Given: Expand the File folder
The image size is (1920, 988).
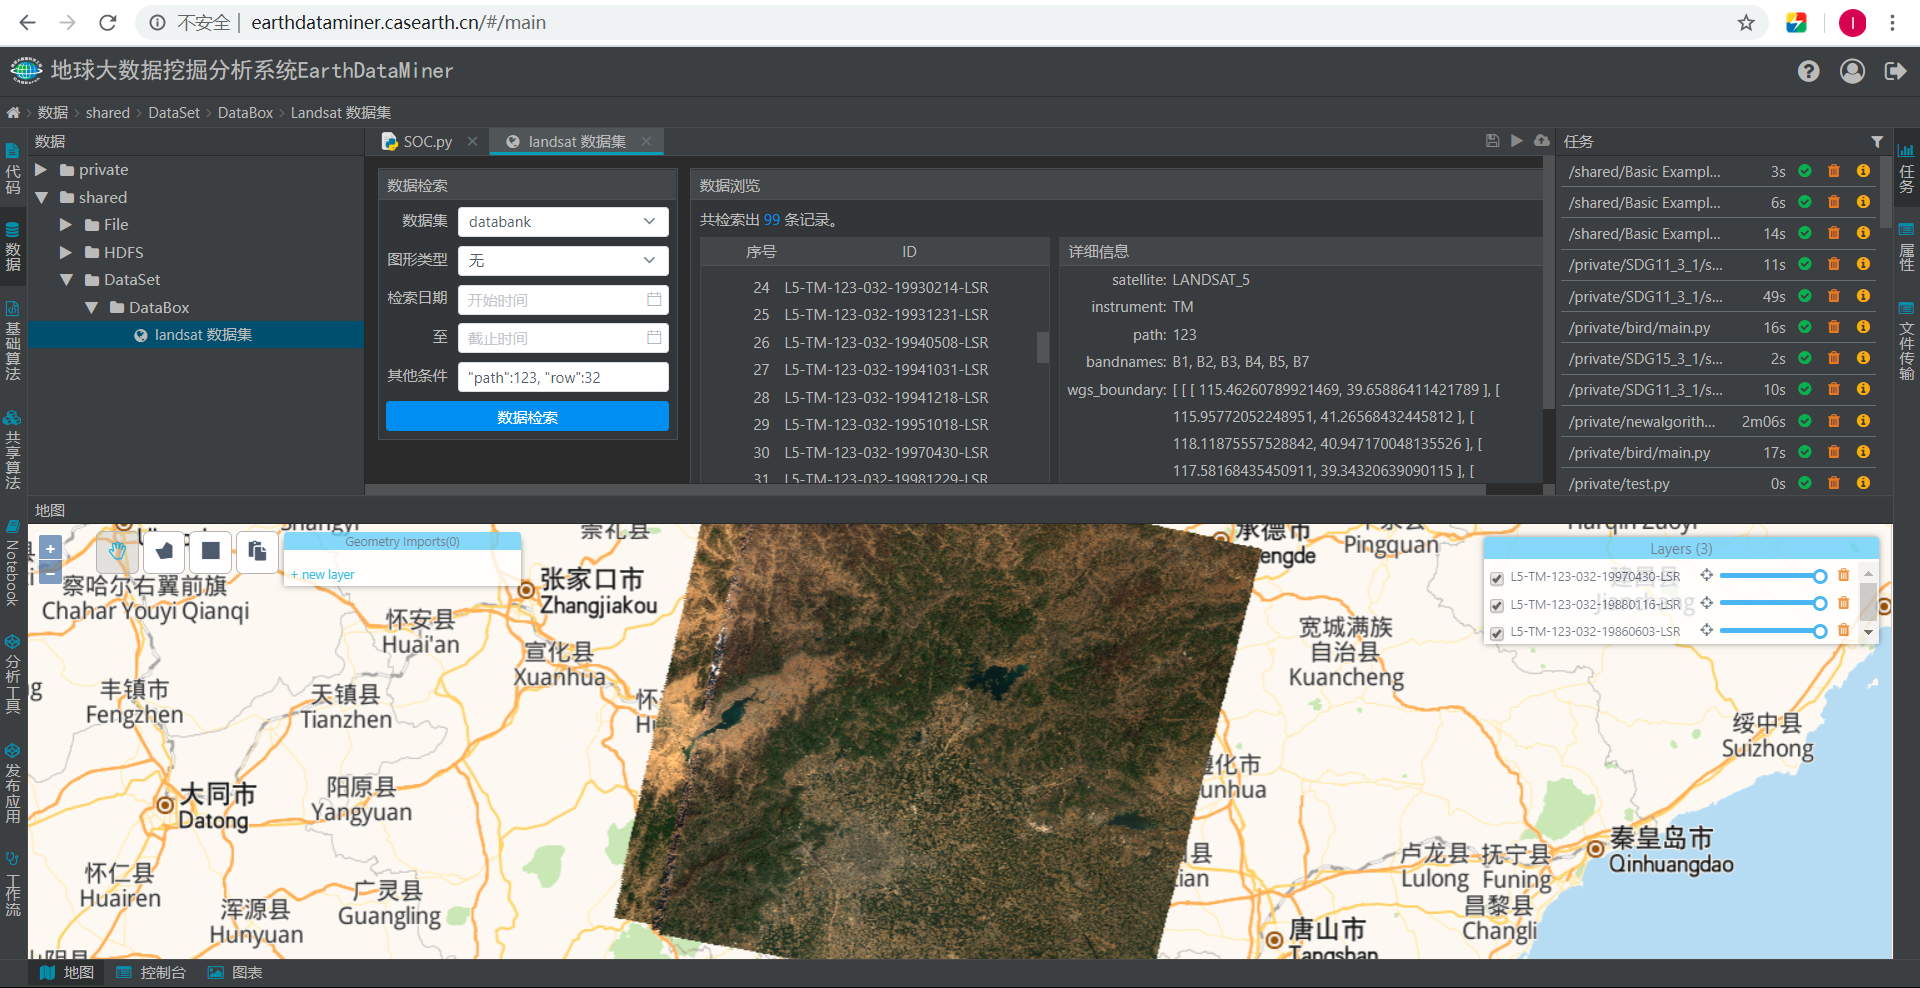Looking at the screenshot, I should click(66, 225).
